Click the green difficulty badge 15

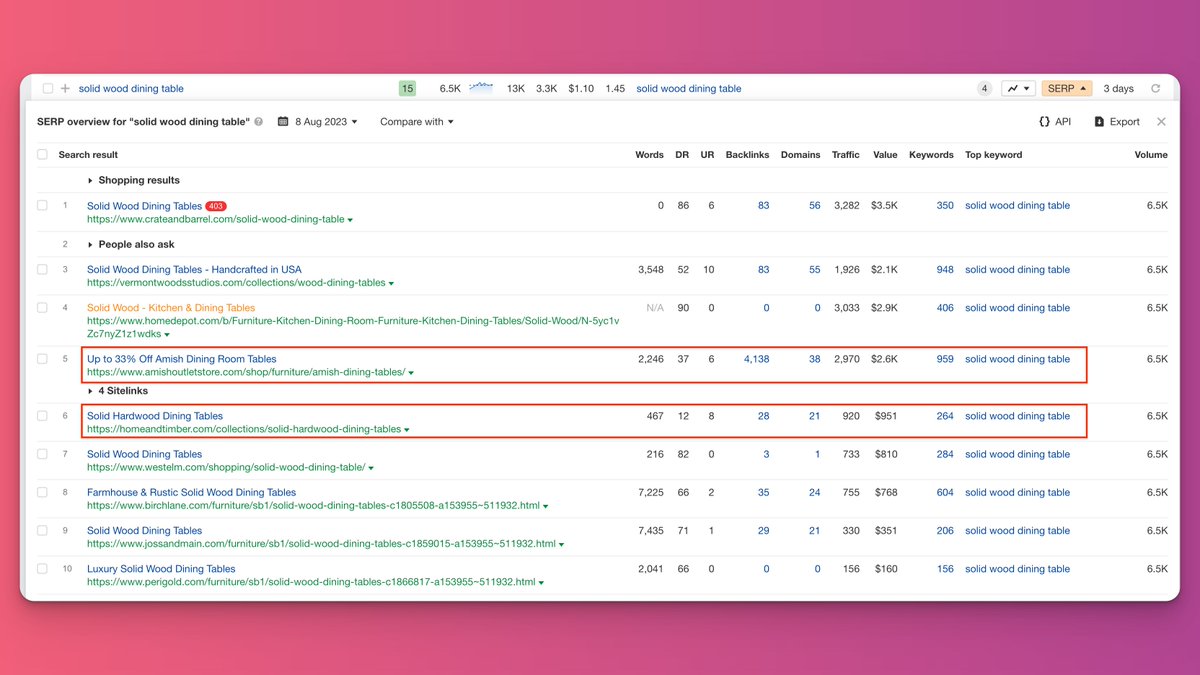[407, 88]
